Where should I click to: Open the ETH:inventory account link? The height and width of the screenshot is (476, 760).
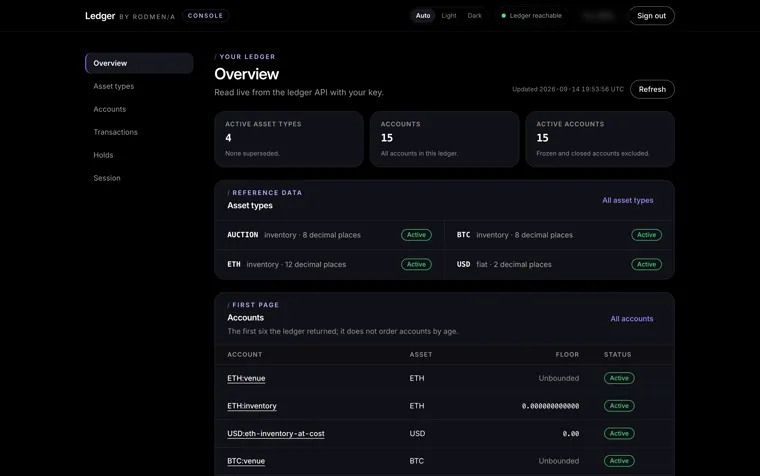coord(252,406)
